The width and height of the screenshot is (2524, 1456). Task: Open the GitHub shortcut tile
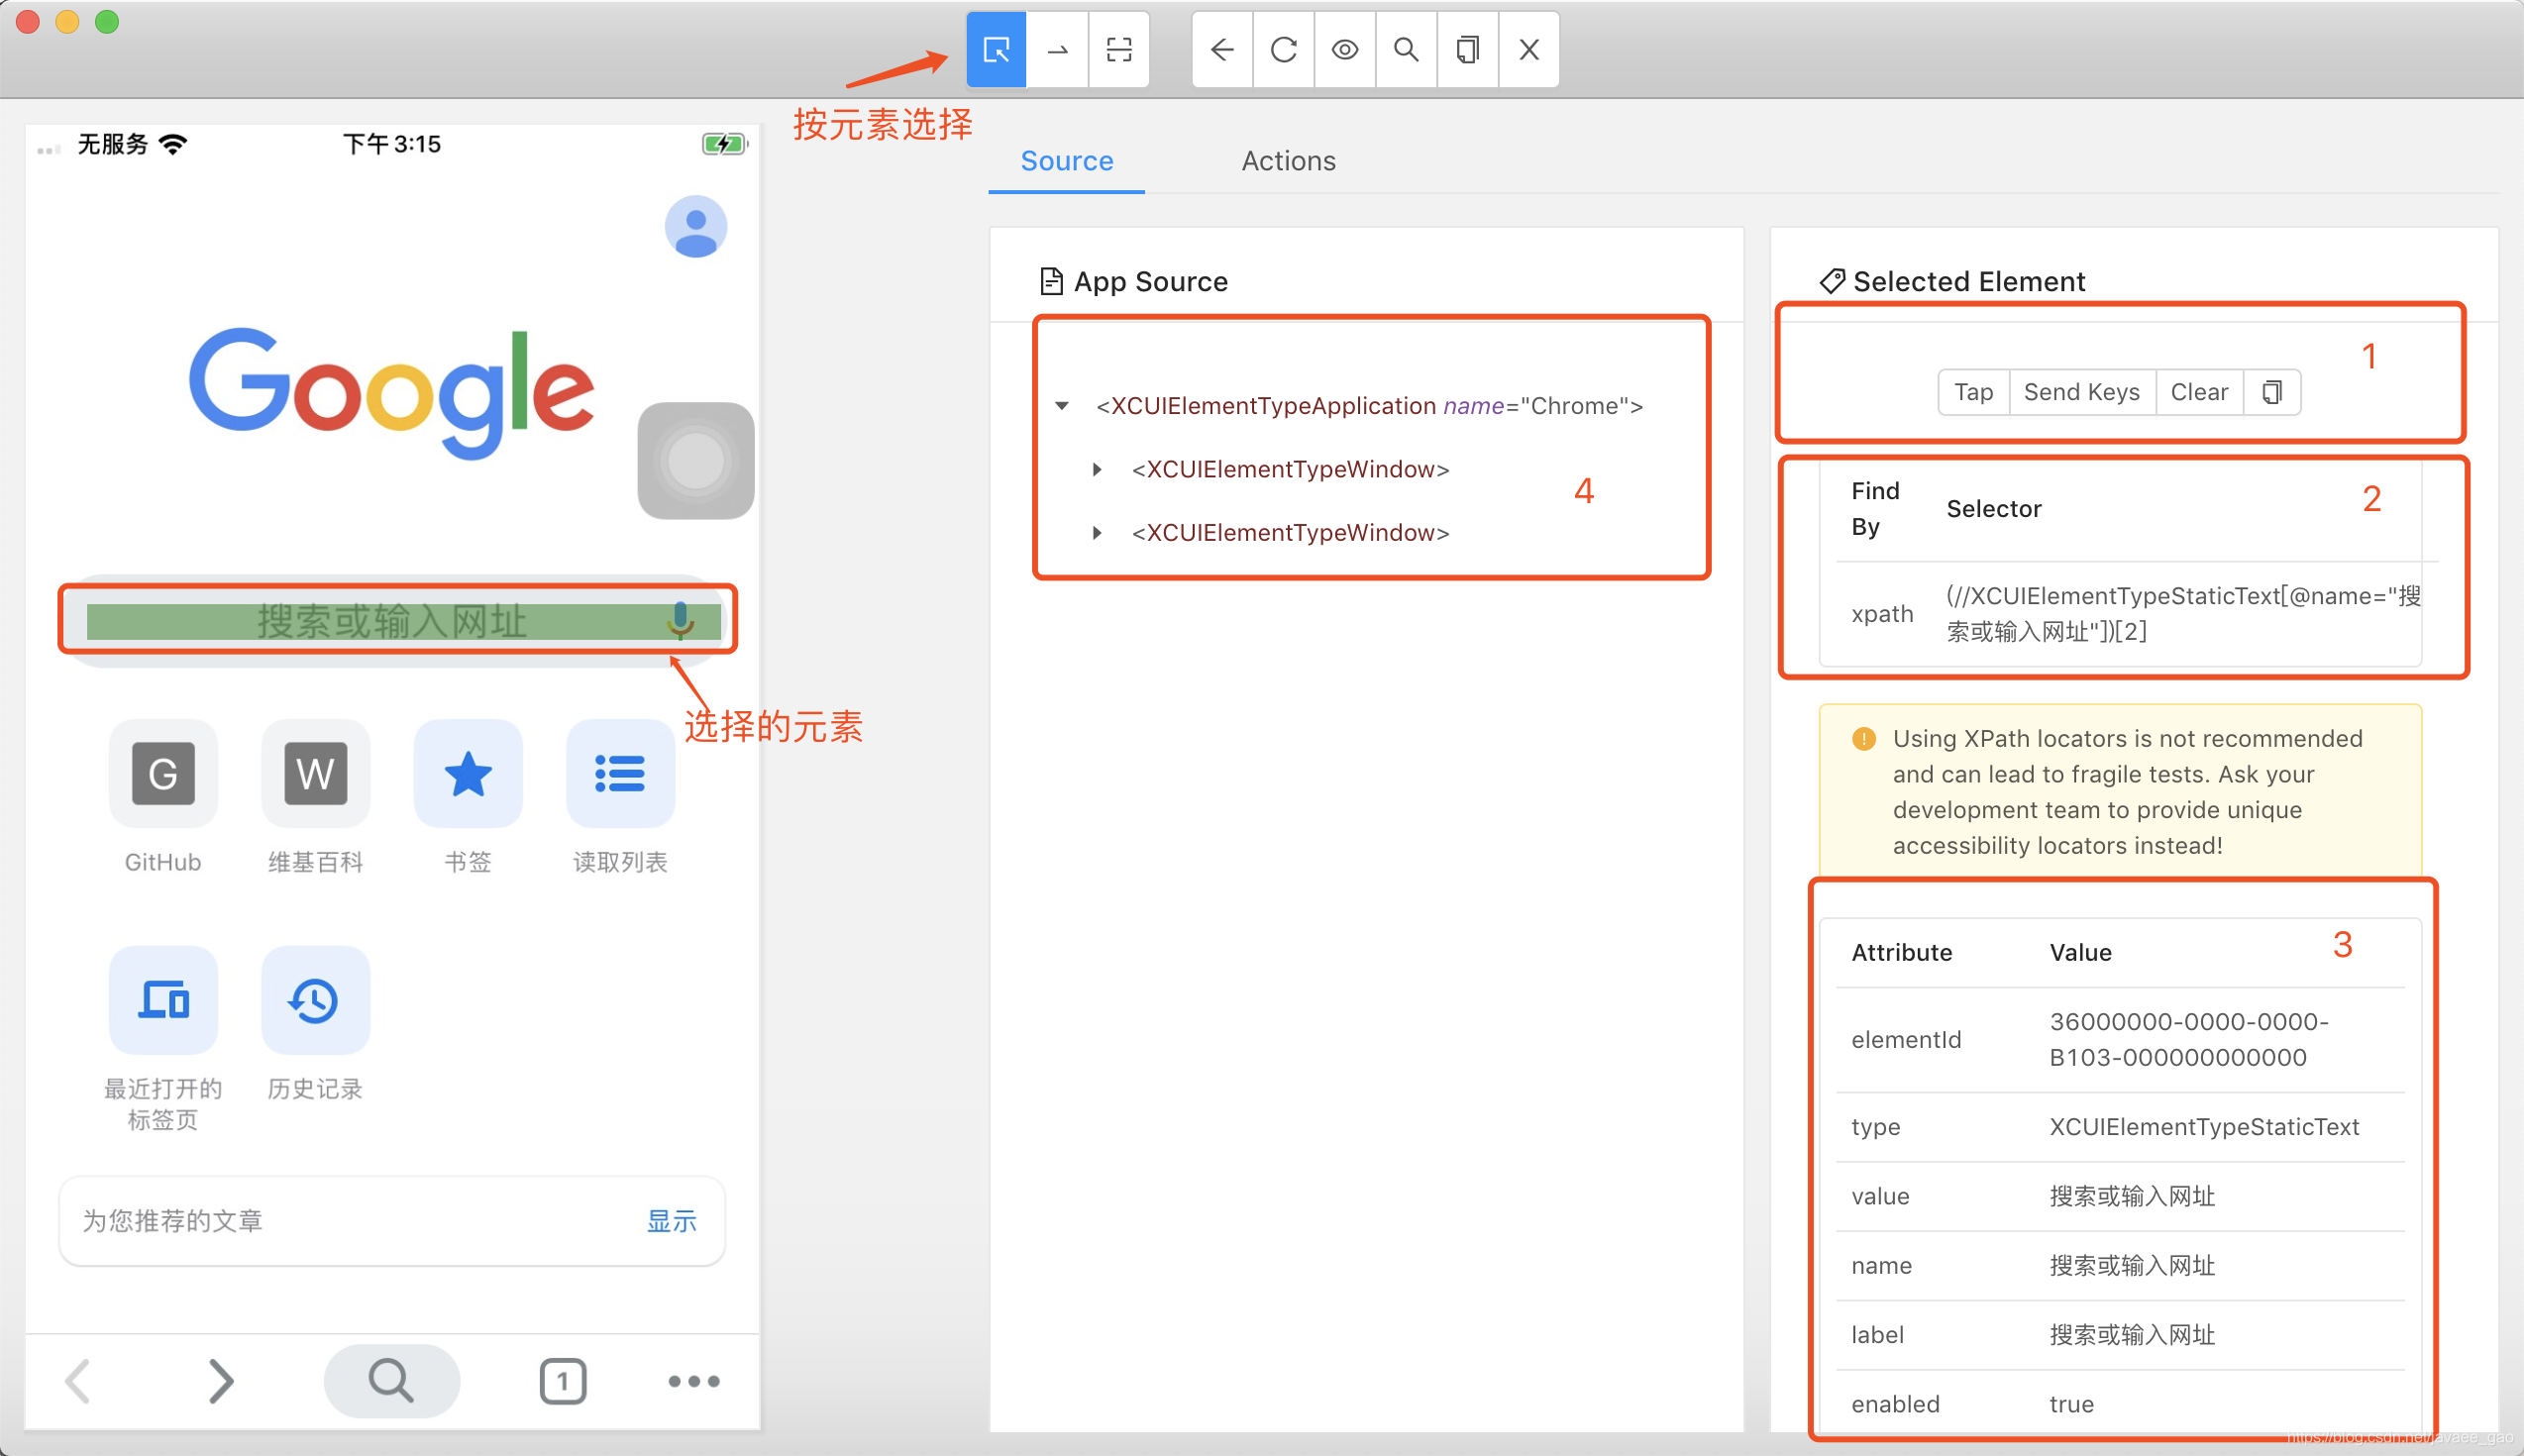click(x=163, y=773)
